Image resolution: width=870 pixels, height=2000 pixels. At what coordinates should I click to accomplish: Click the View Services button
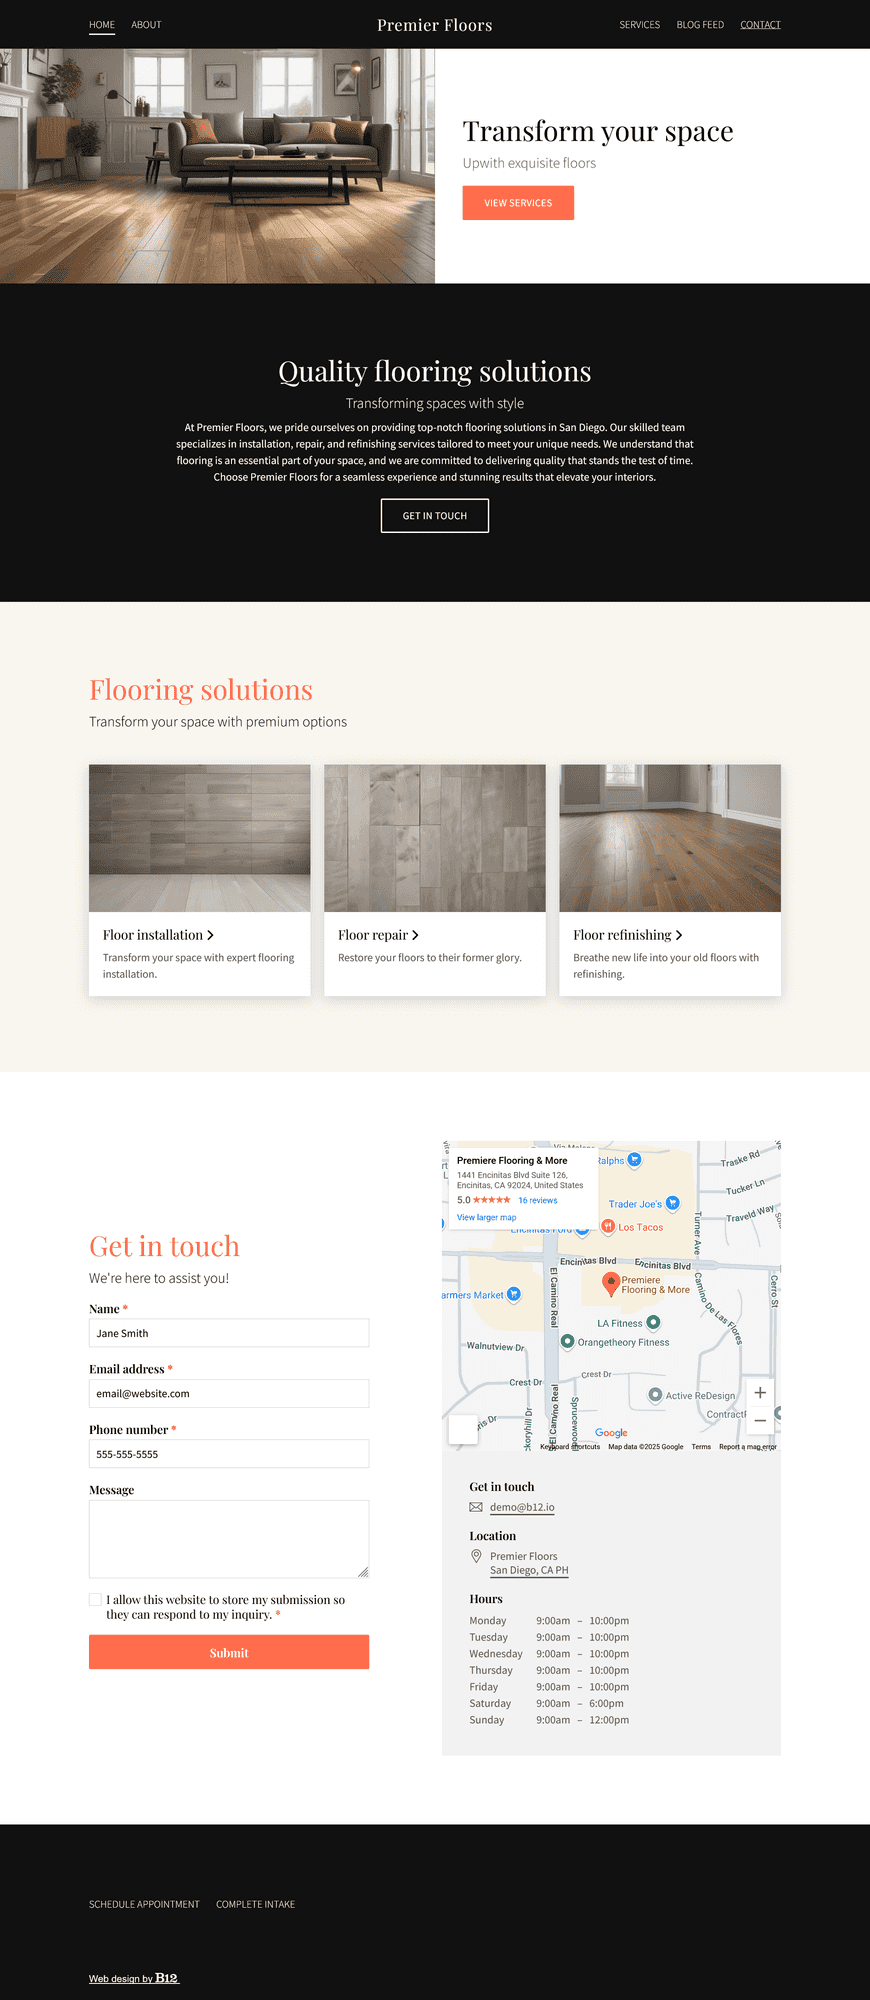point(518,203)
